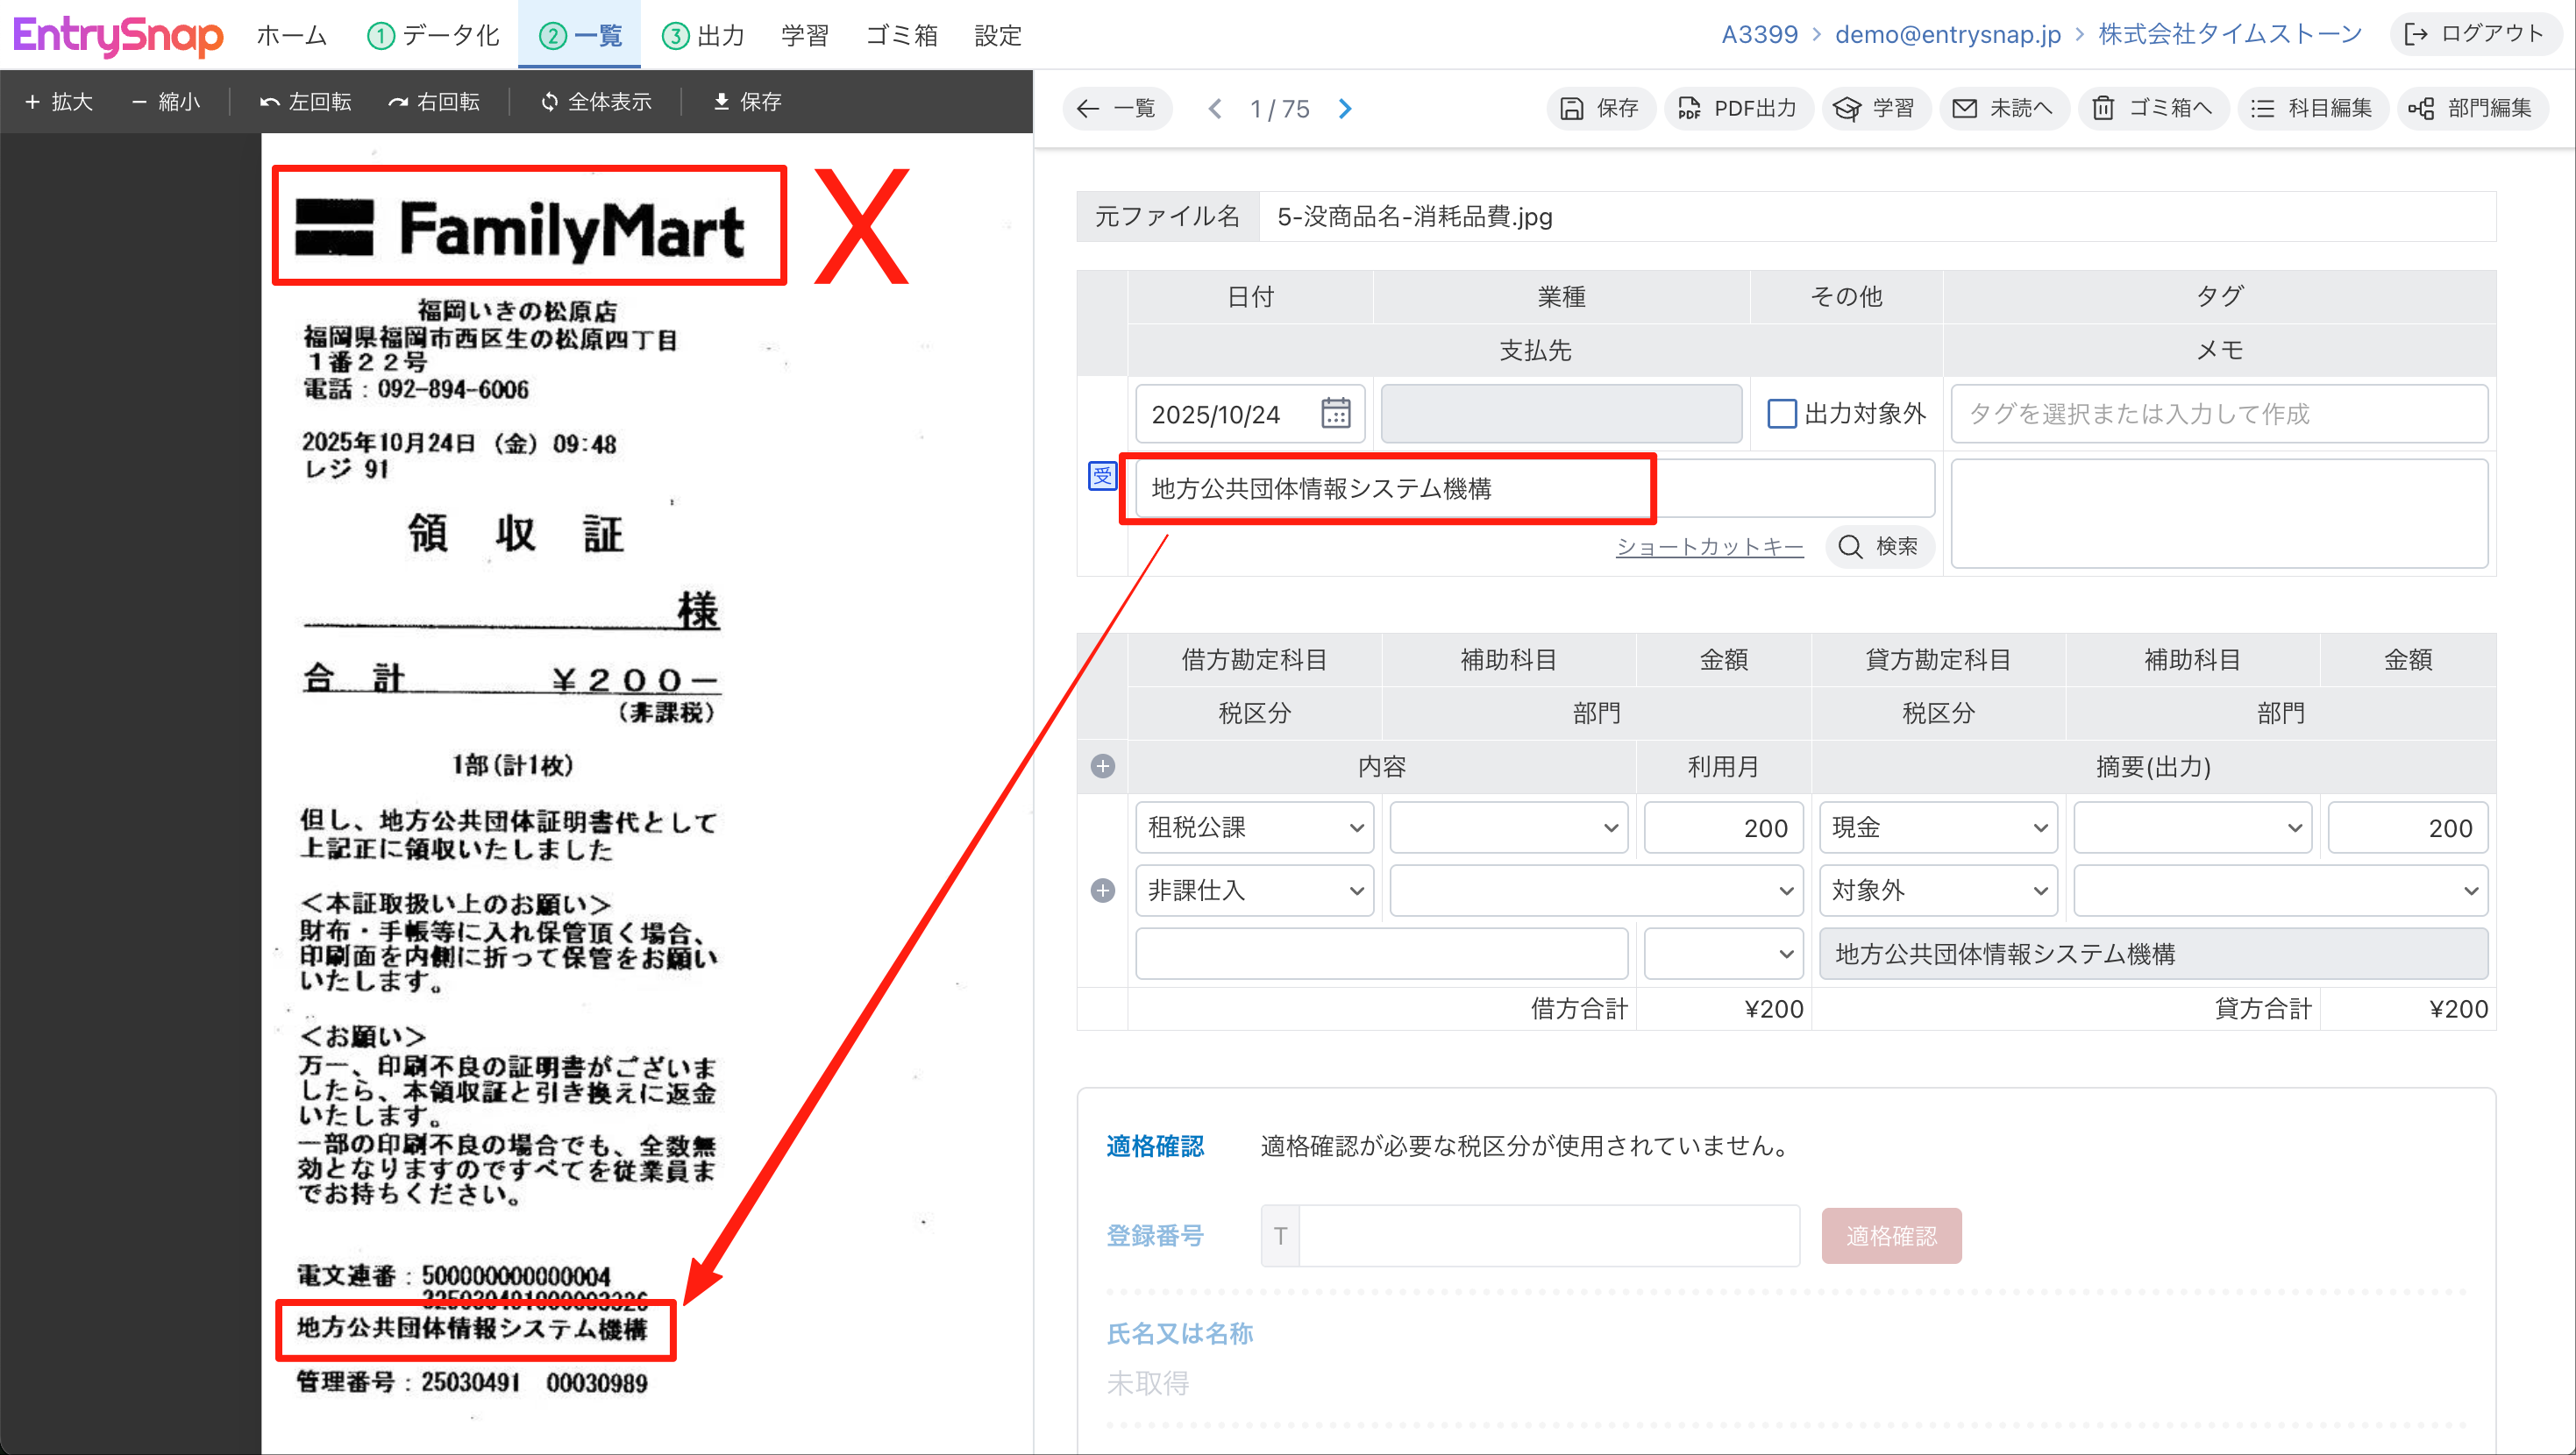Viewport: 2576px width, 1455px height.
Task: Click the 業種 input field
Action: (x=1561, y=413)
